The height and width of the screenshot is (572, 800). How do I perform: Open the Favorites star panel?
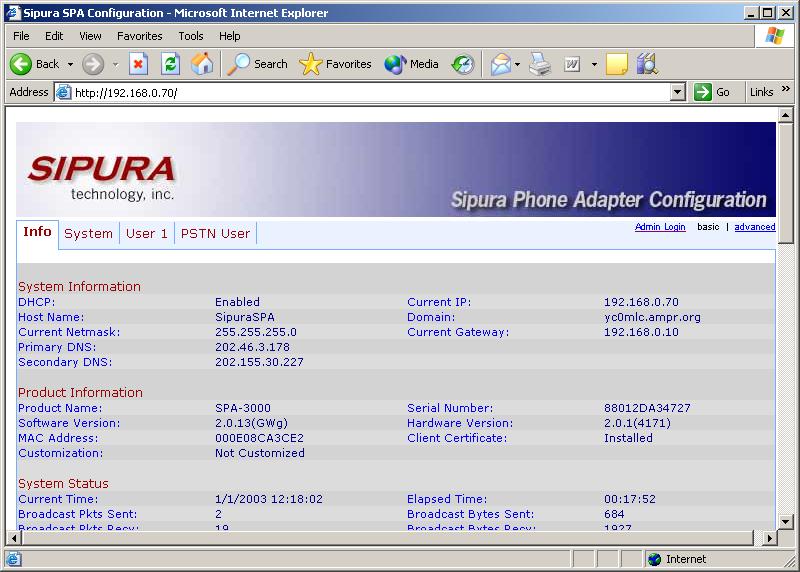tap(336, 64)
